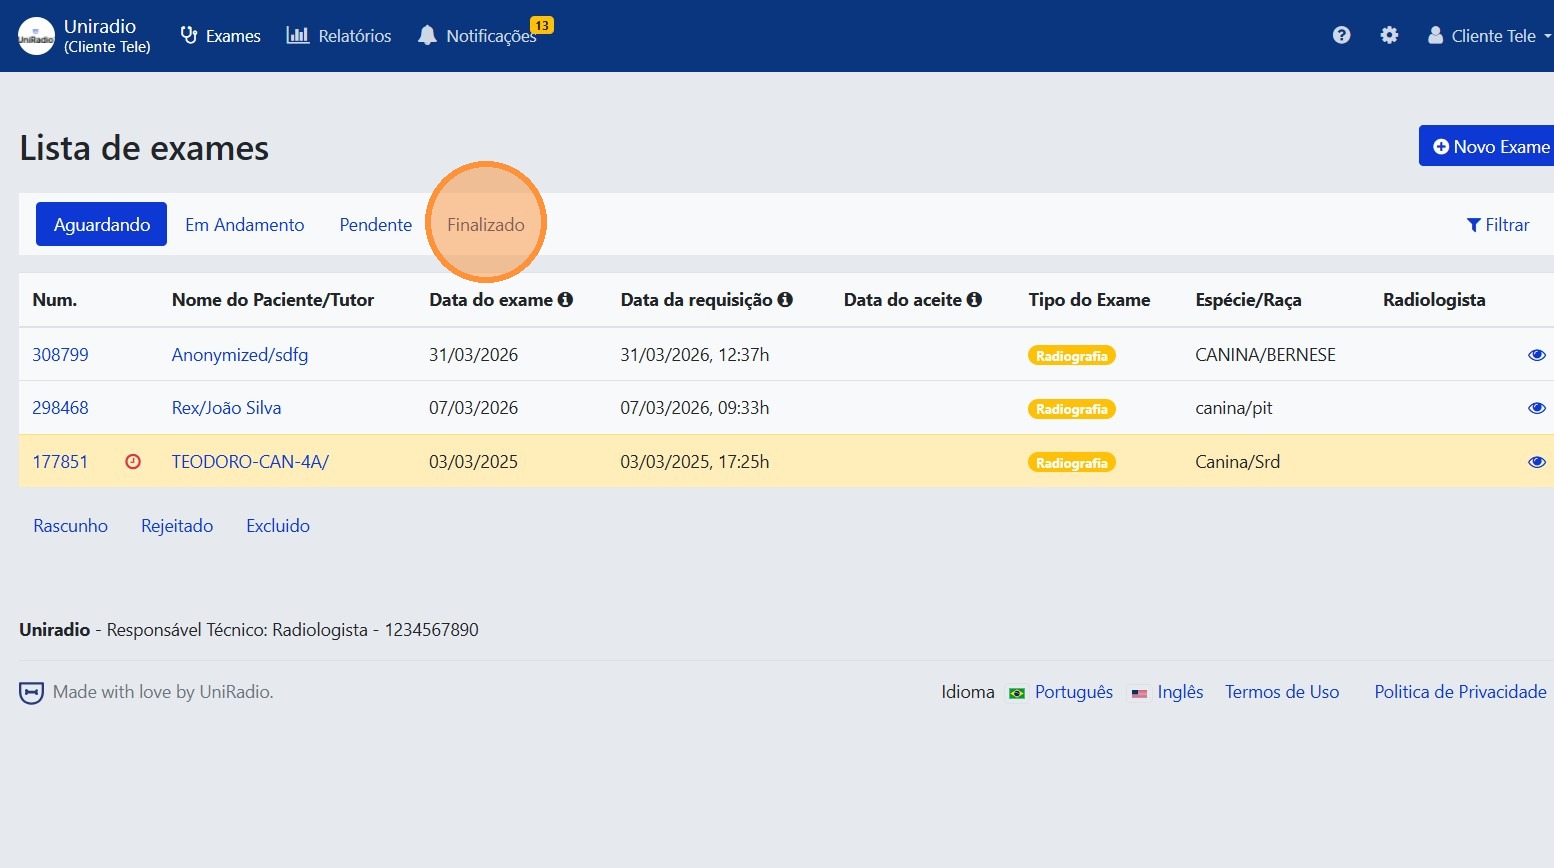This screenshot has height=868, width=1554.
Task: Click info icon beside Data do exame
Action: 565,300
